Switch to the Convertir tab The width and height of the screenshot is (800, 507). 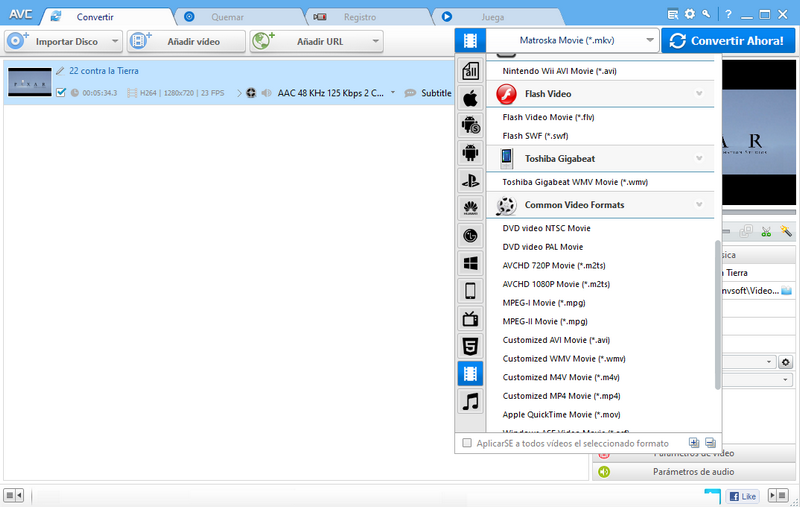tap(107, 17)
